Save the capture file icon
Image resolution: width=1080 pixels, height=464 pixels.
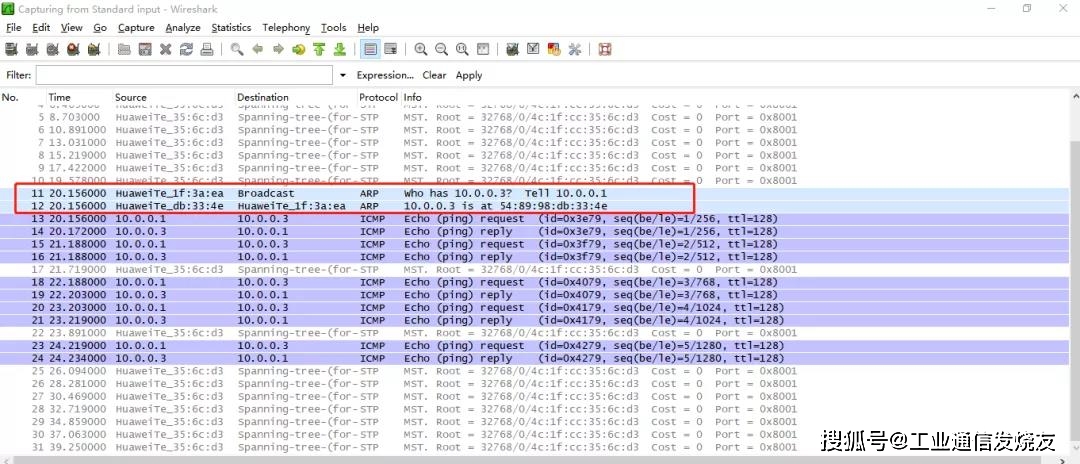click(145, 50)
